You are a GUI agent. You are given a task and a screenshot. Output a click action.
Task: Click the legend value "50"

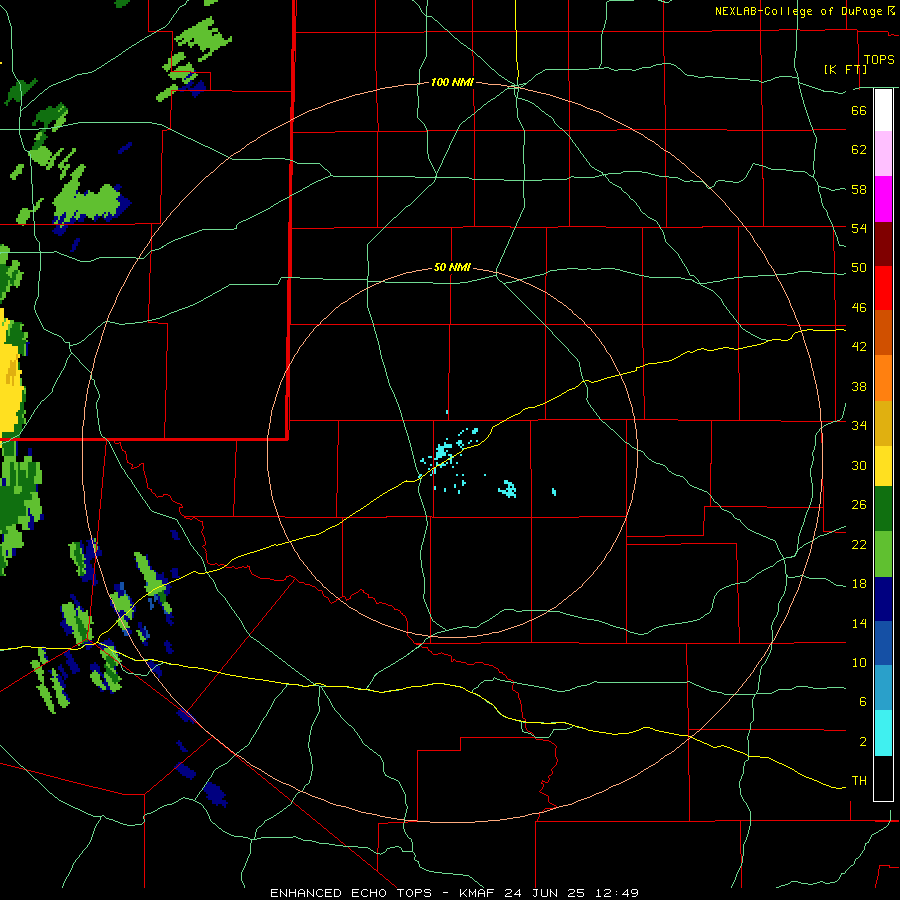tap(859, 268)
